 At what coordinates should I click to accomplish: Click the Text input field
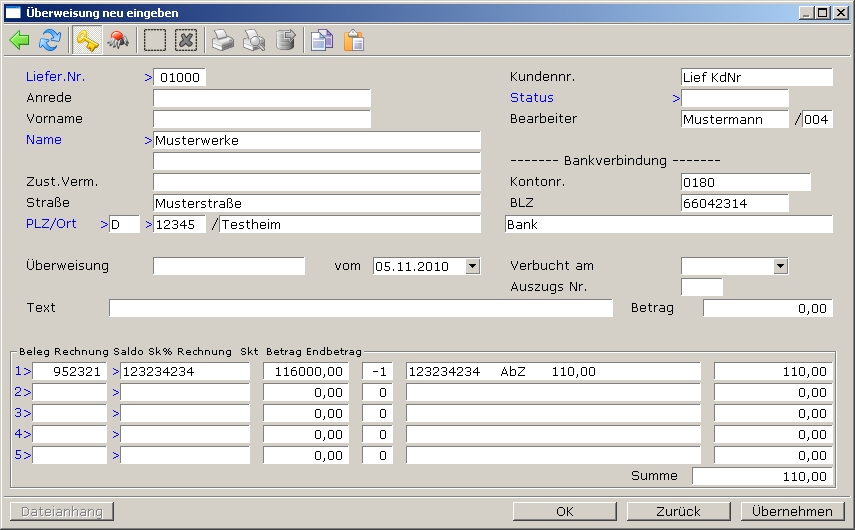pyautogui.click(x=360, y=308)
